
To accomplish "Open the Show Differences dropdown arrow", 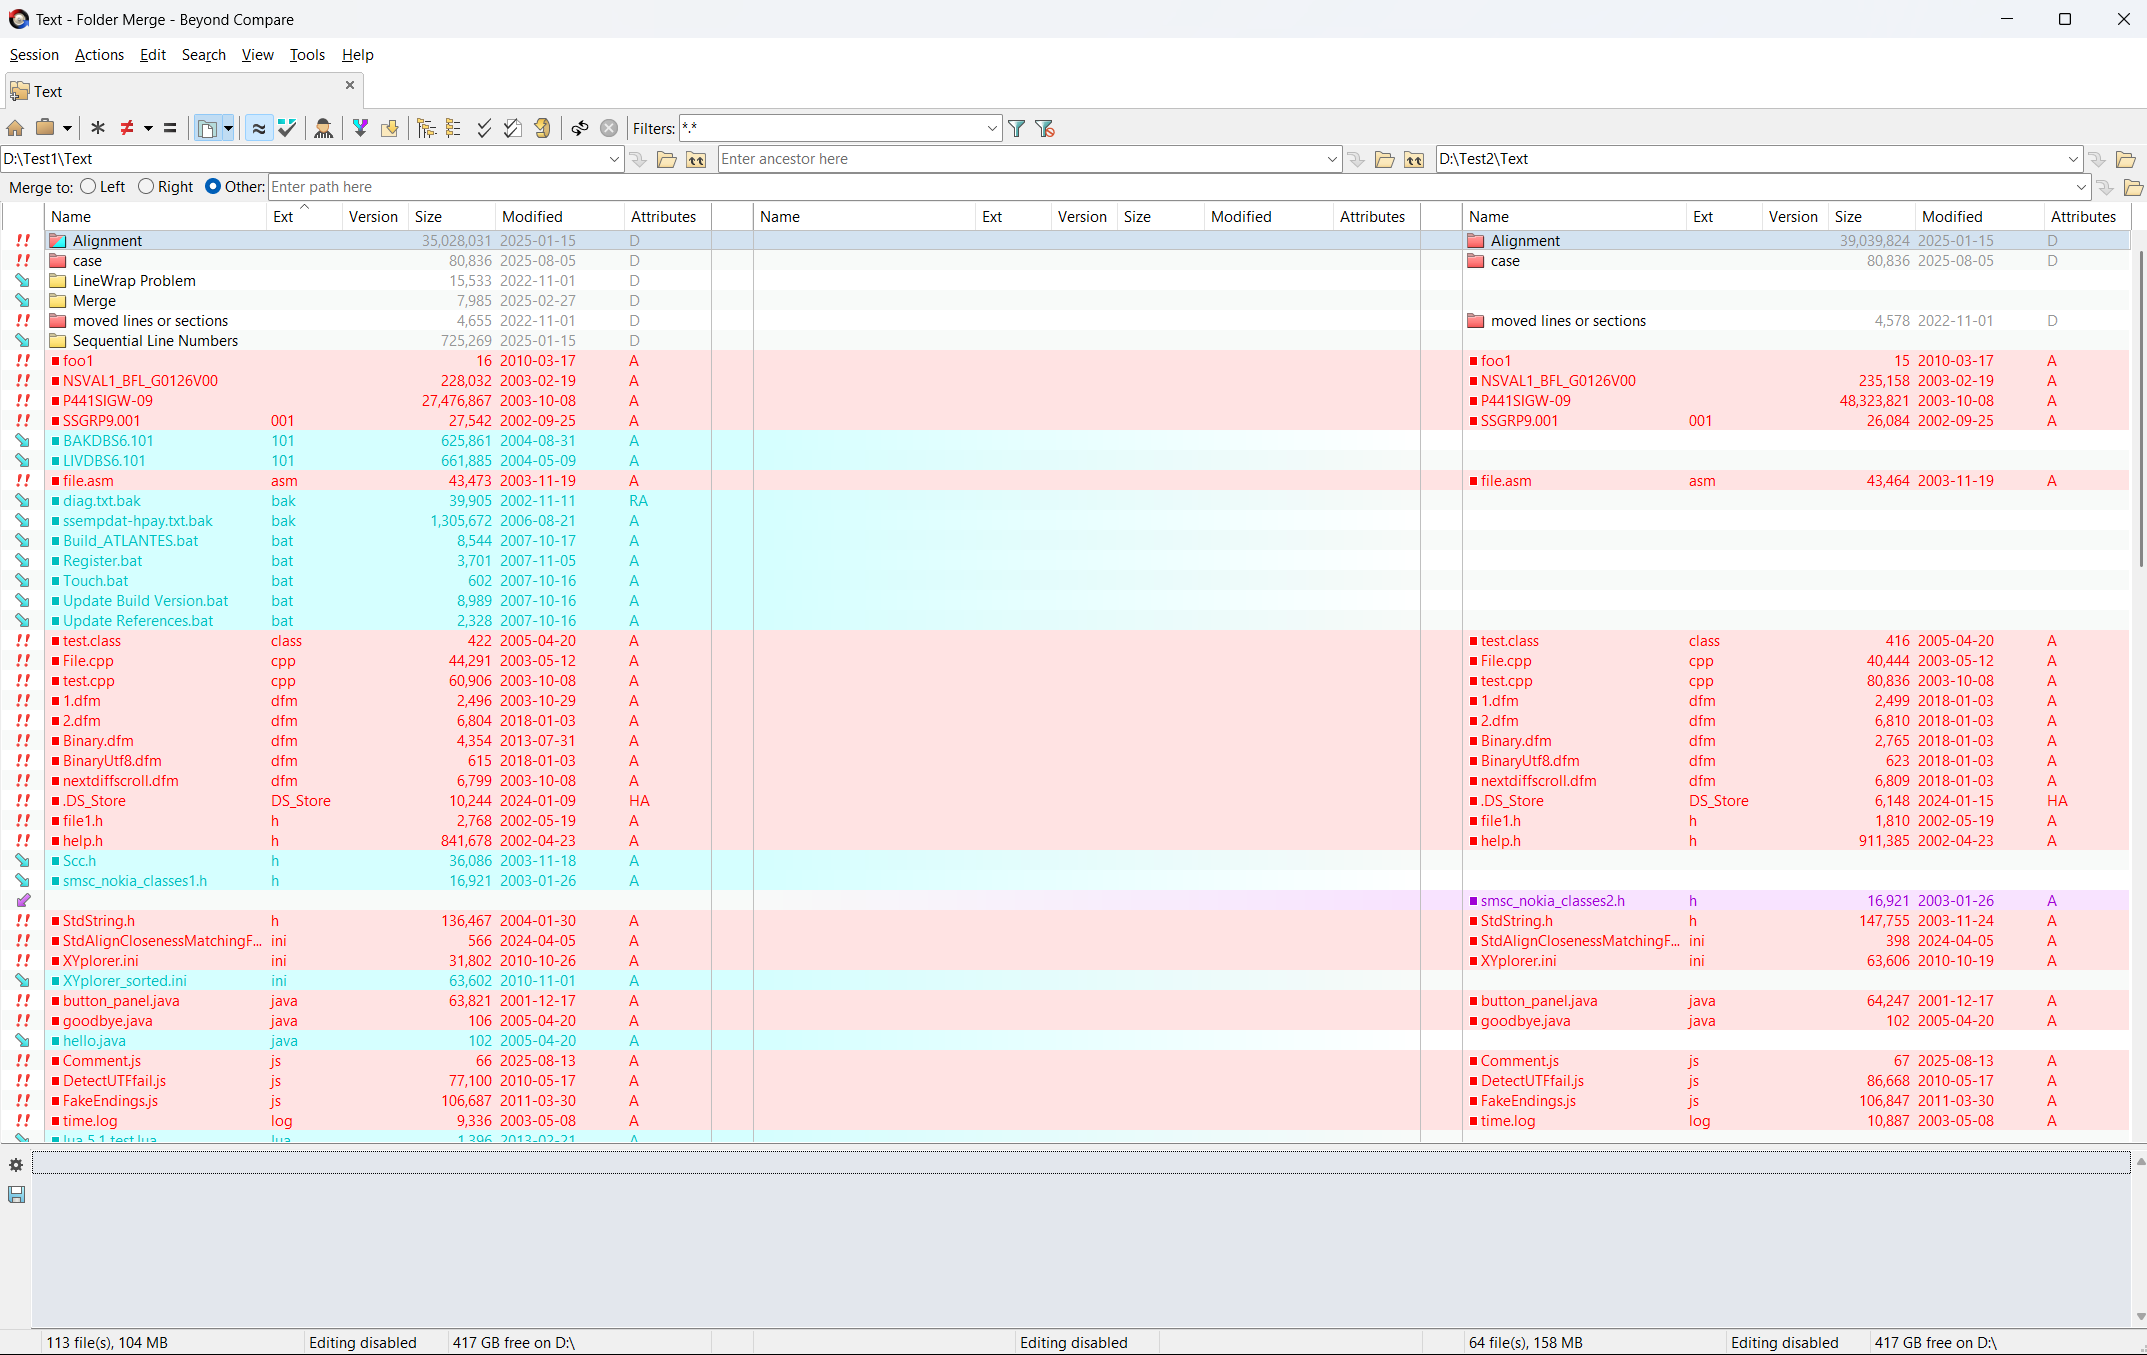I will pos(148,128).
